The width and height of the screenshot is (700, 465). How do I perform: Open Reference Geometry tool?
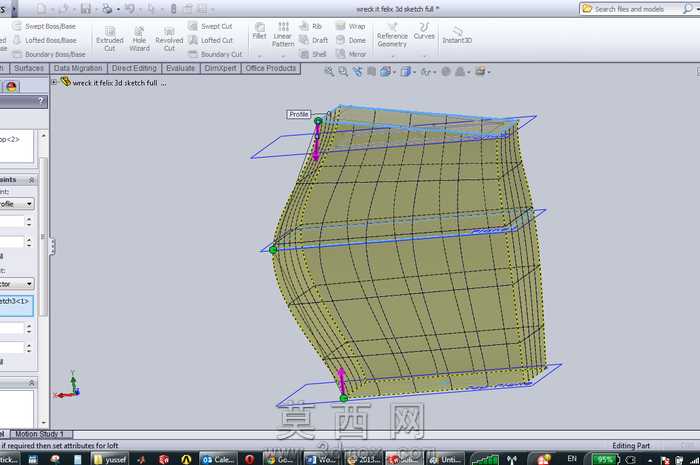(x=392, y=35)
